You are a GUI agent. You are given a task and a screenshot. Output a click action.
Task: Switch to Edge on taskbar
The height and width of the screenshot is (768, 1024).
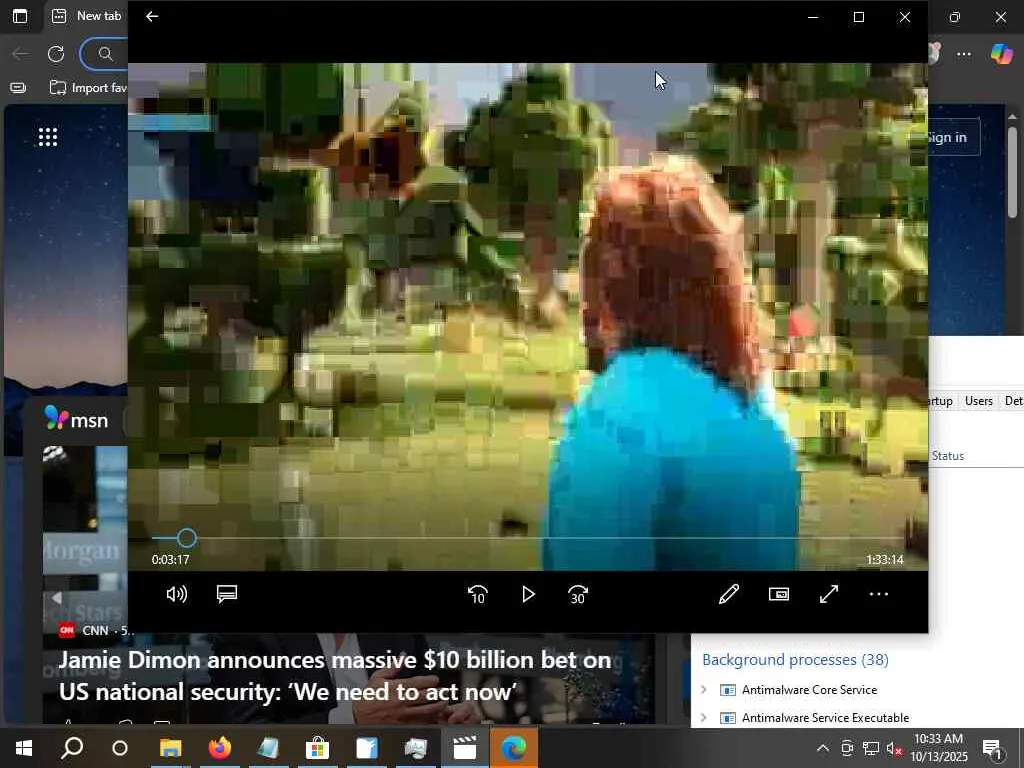[x=513, y=748]
